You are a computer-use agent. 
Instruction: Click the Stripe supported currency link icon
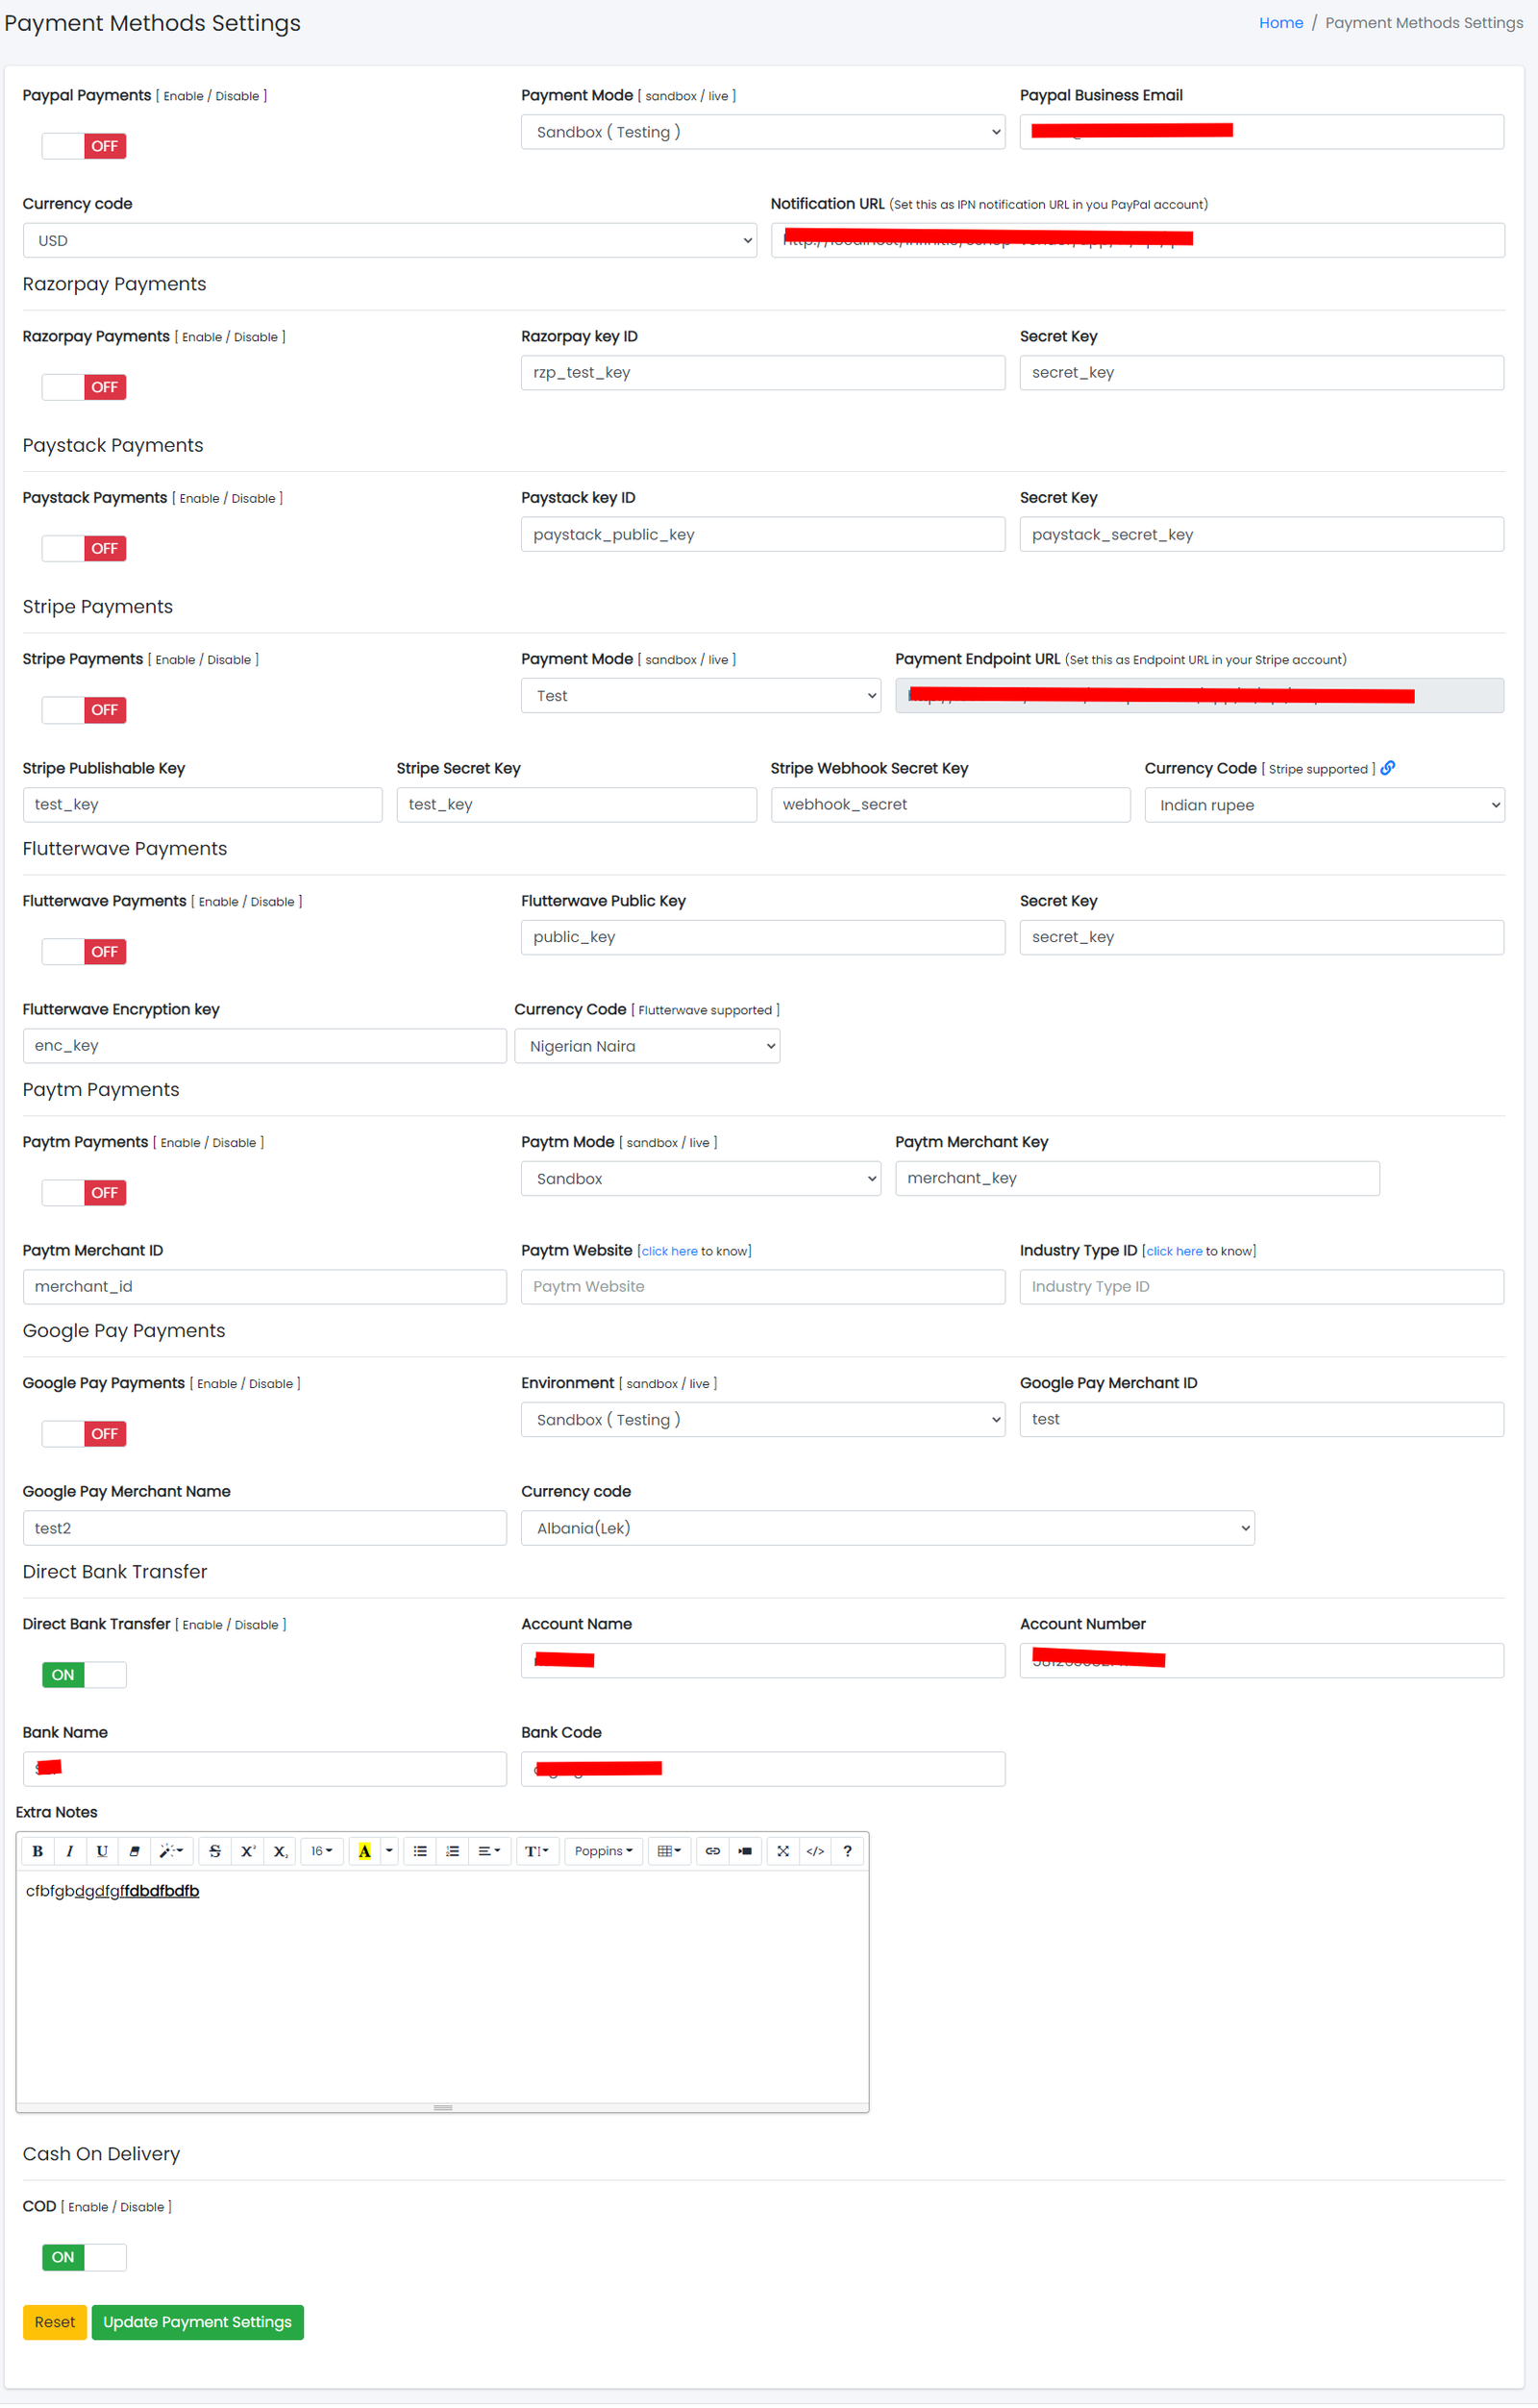tap(1388, 768)
